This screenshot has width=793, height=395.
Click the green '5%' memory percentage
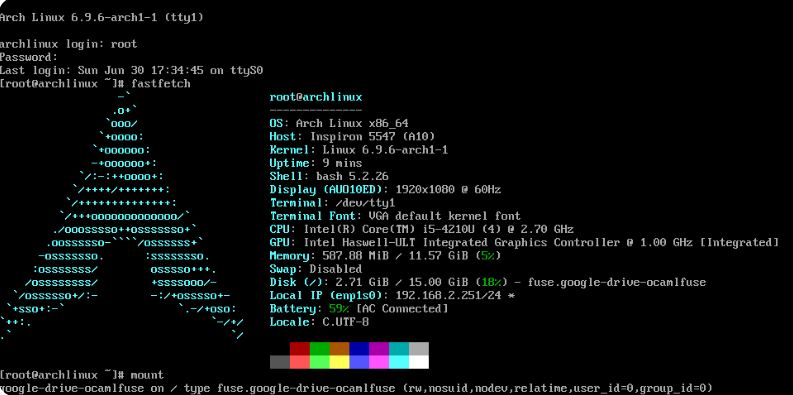click(488, 256)
